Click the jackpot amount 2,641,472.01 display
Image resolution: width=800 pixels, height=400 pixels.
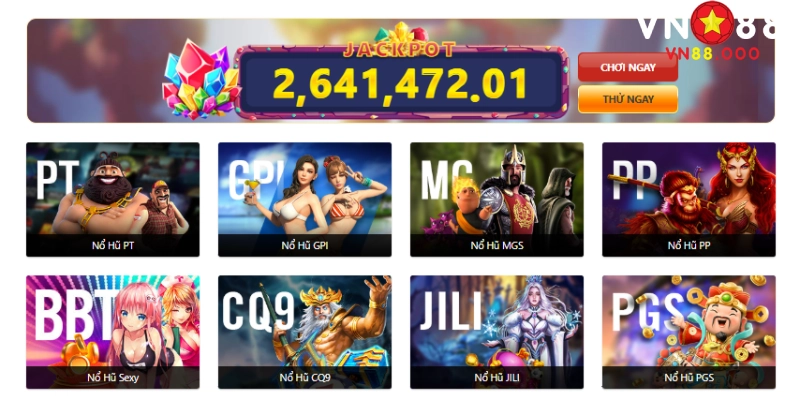click(401, 83)
